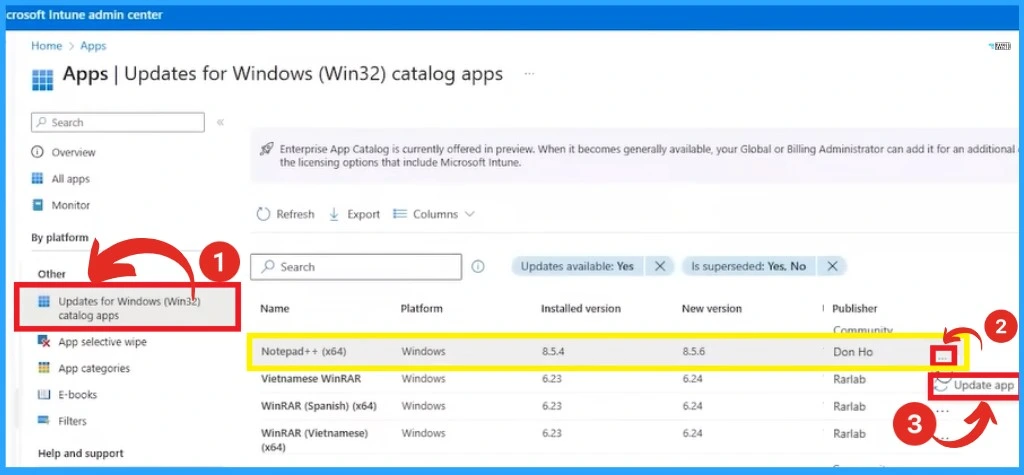The image size is (1024, 475).
Task: Remove the Updates available filter
Action: tap(660, 267)
